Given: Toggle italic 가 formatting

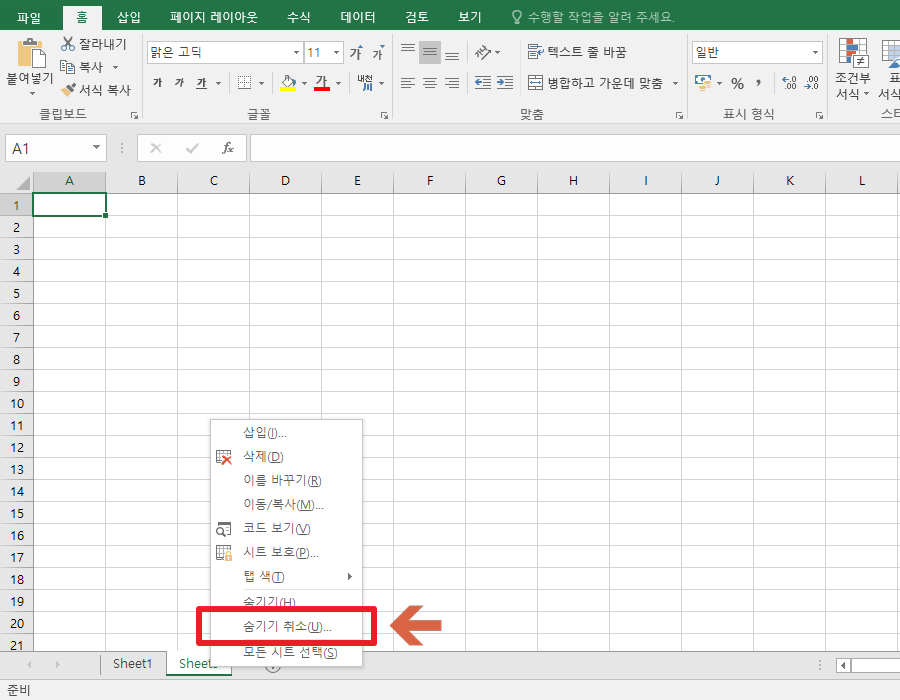Looking at the screenshot, I should pyautogui.click(x=180, y=83).
